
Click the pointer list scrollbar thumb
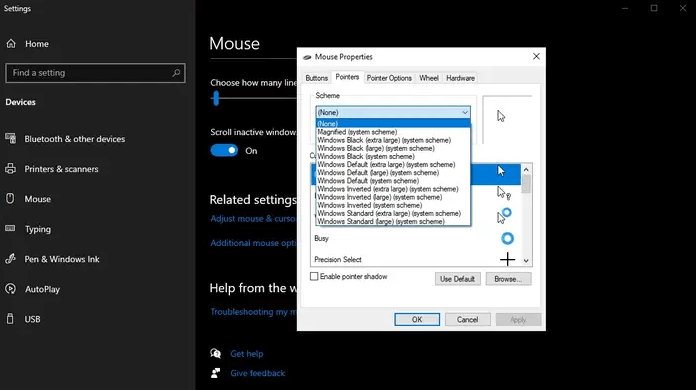[526, 184]
